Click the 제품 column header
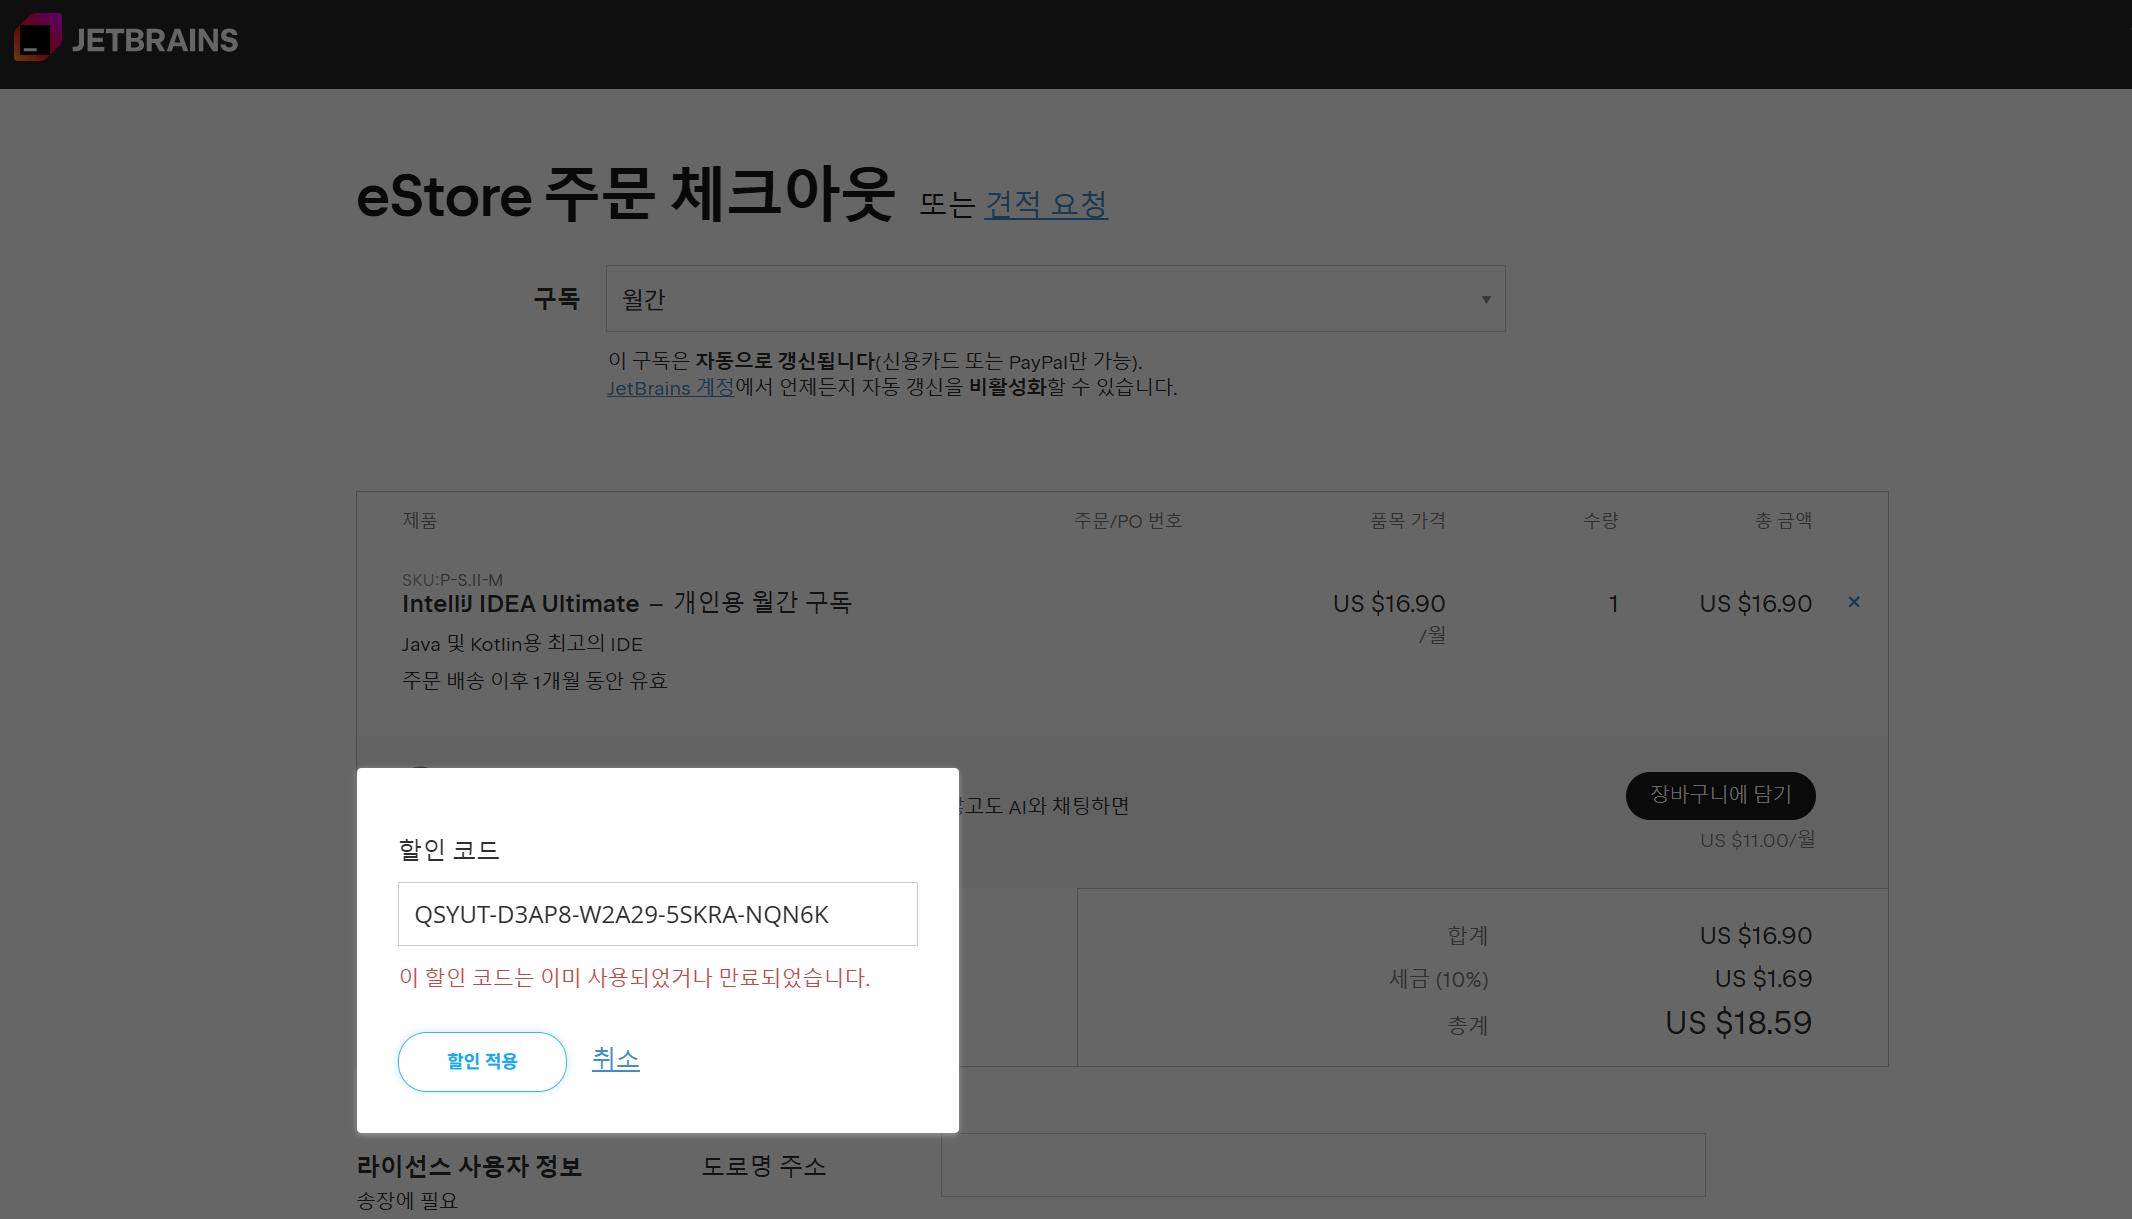This screenshot has height=1219, width=2132. [420, 521]
